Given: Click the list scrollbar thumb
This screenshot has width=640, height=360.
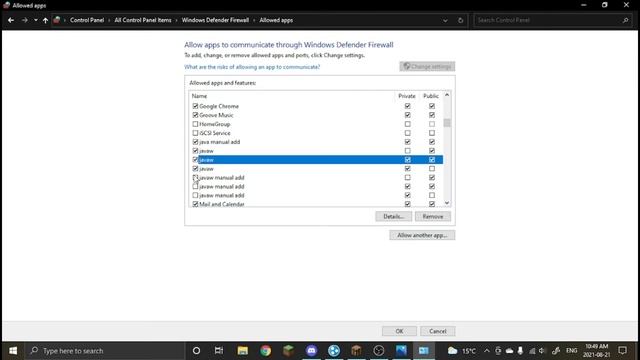Looking at the screenshot, I should pyautogui.click(x=447, y=123).
